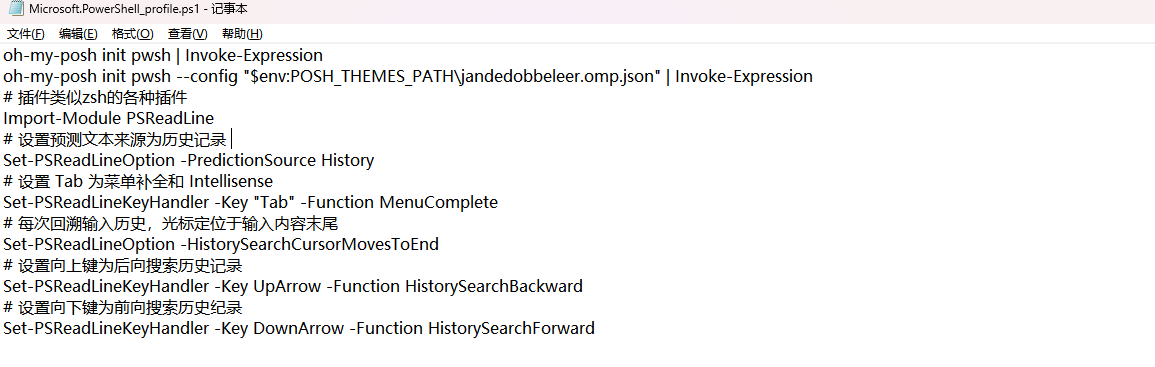Click line 'Import-Module PSReadLine'

pos(108,118)
